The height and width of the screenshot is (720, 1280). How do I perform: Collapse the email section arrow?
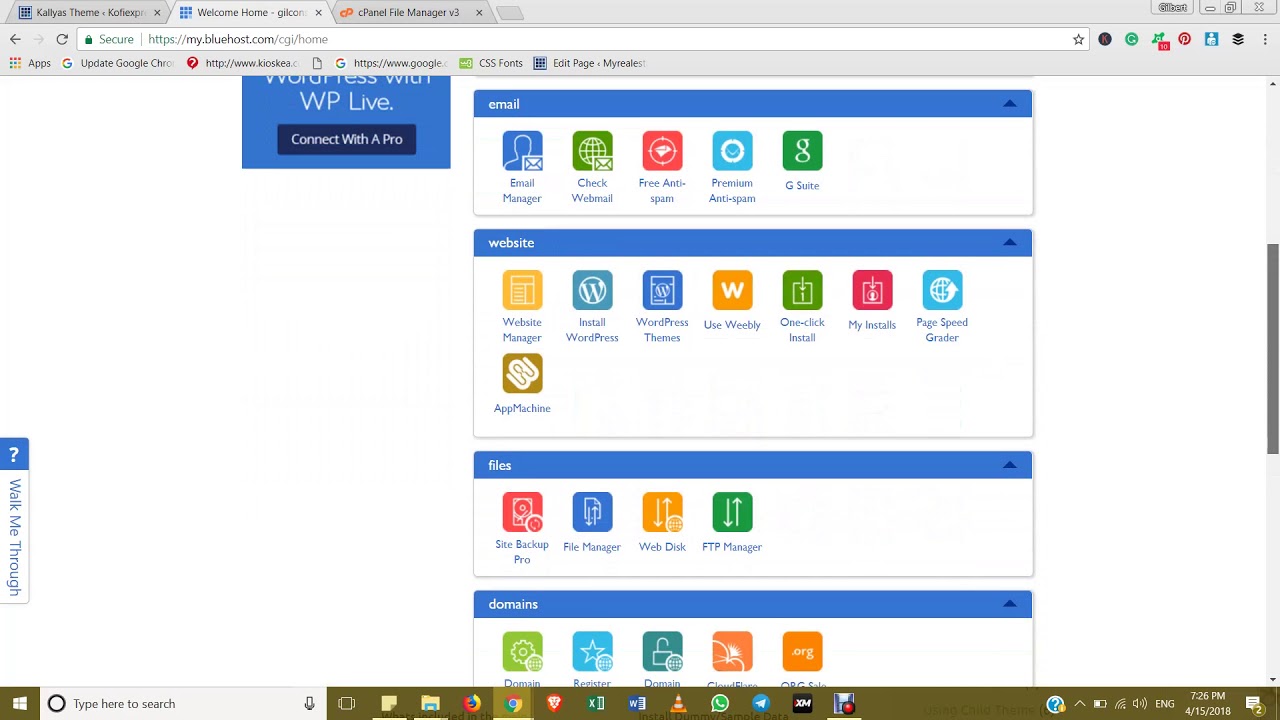pyautogui.click(x=1010, y=104)
